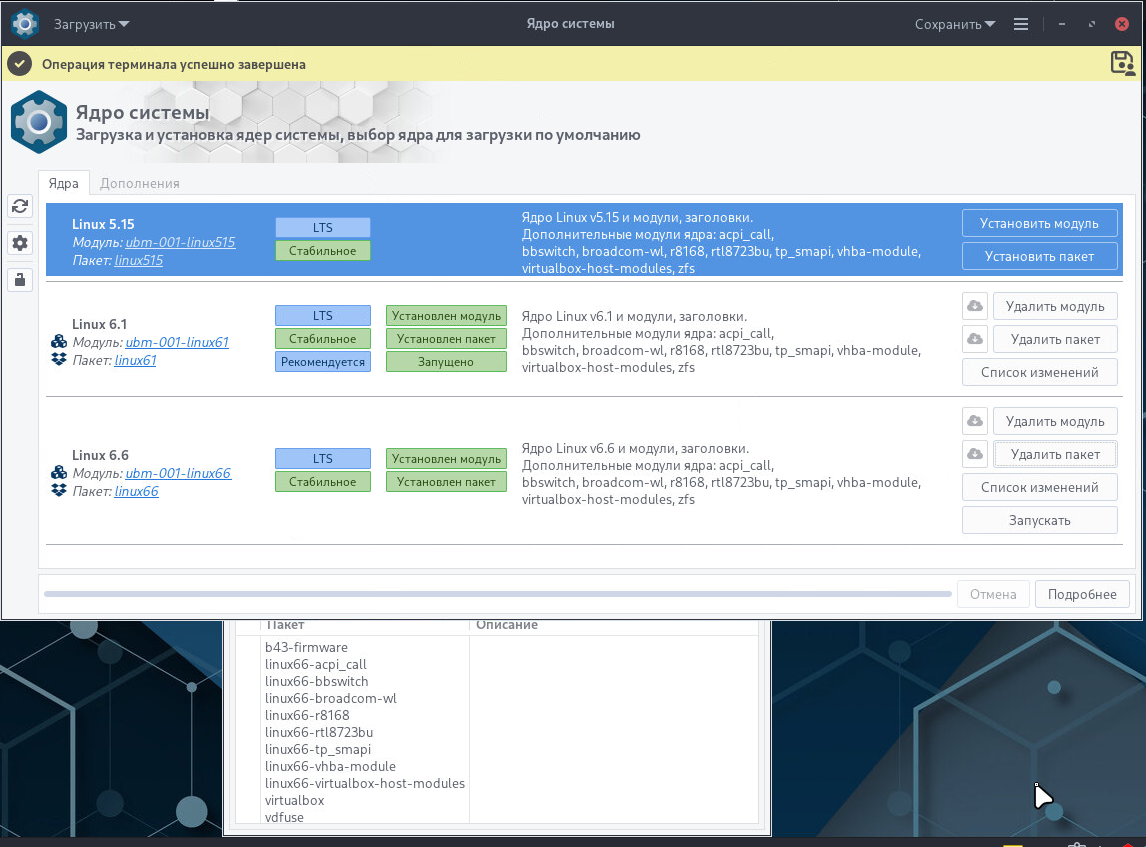Click the package icon next to linux66
Image resolution: width=1146 pixels, height=847 pixels.
tap(59, 490)
